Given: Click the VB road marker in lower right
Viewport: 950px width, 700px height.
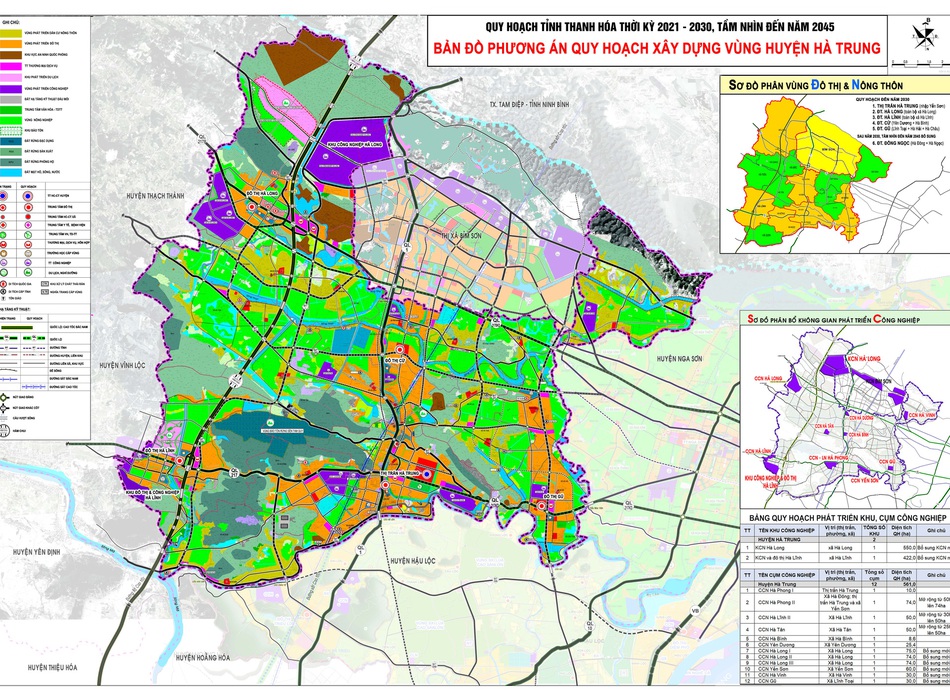Looking at the screenshot, I should (x=695, y=611).
